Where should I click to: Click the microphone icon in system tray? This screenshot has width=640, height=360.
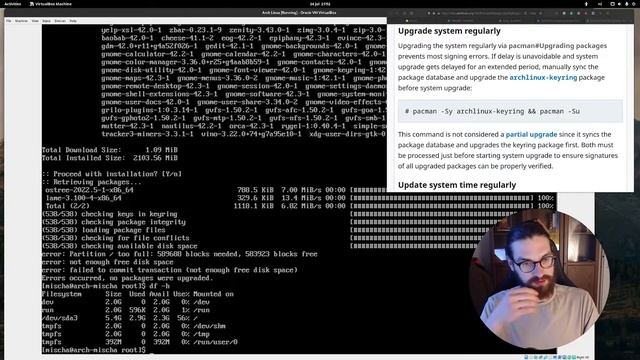coord(627,4)
